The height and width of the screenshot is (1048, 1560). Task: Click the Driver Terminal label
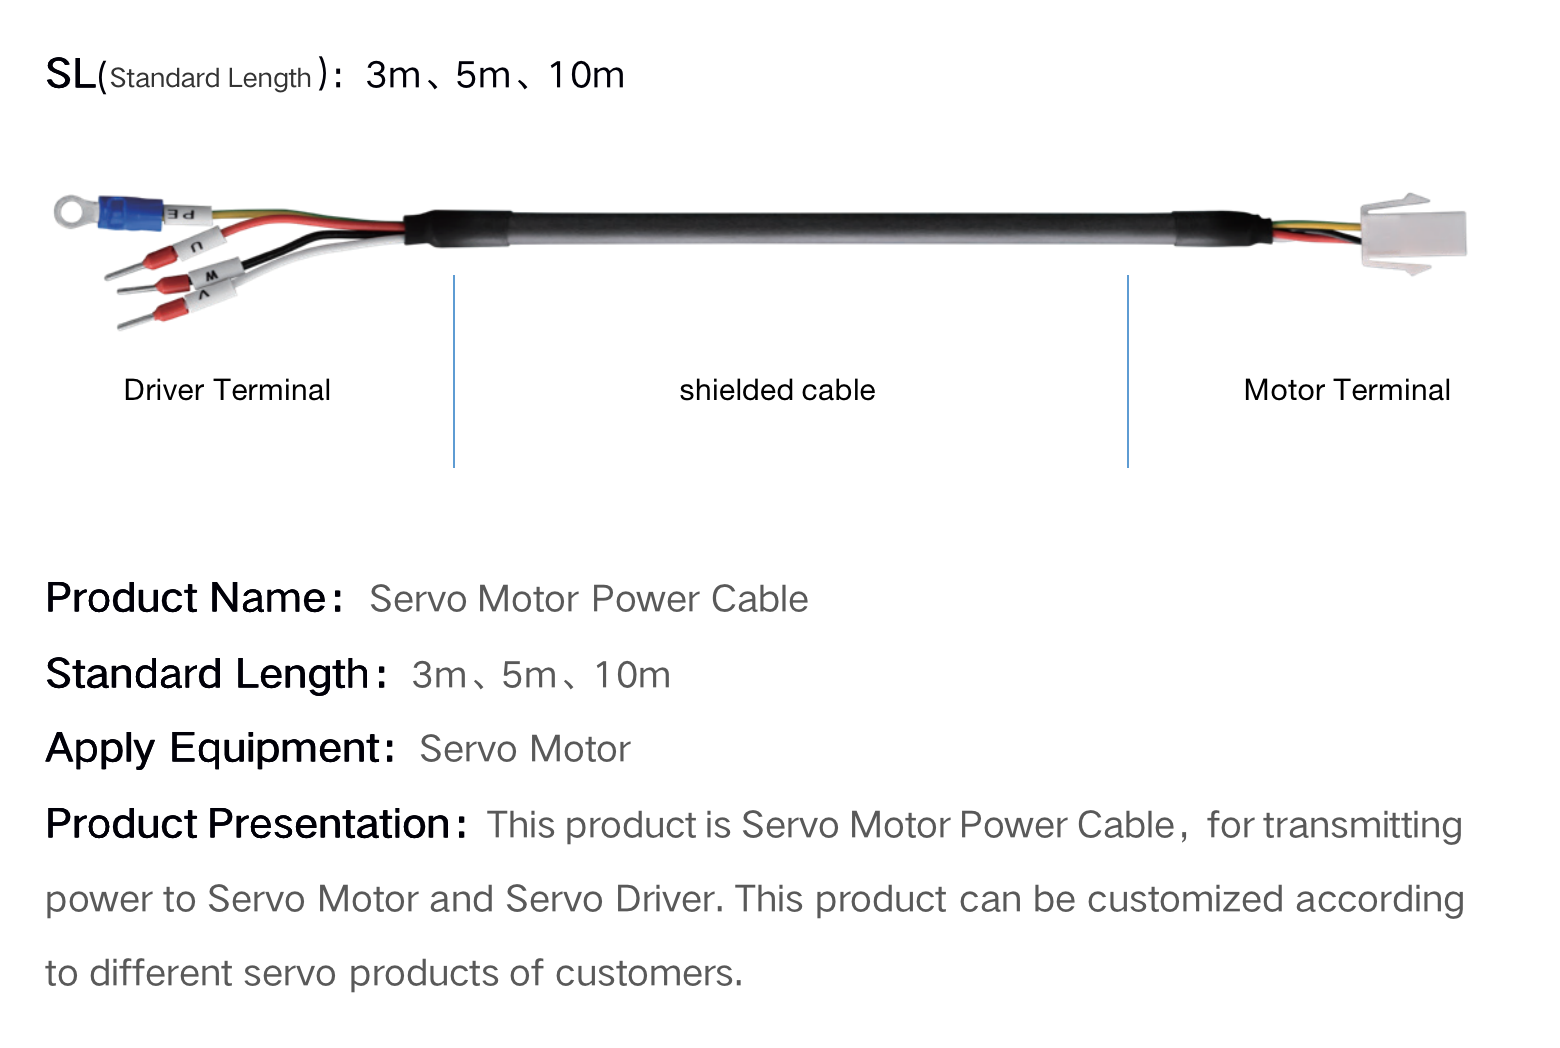pos(227,390)
